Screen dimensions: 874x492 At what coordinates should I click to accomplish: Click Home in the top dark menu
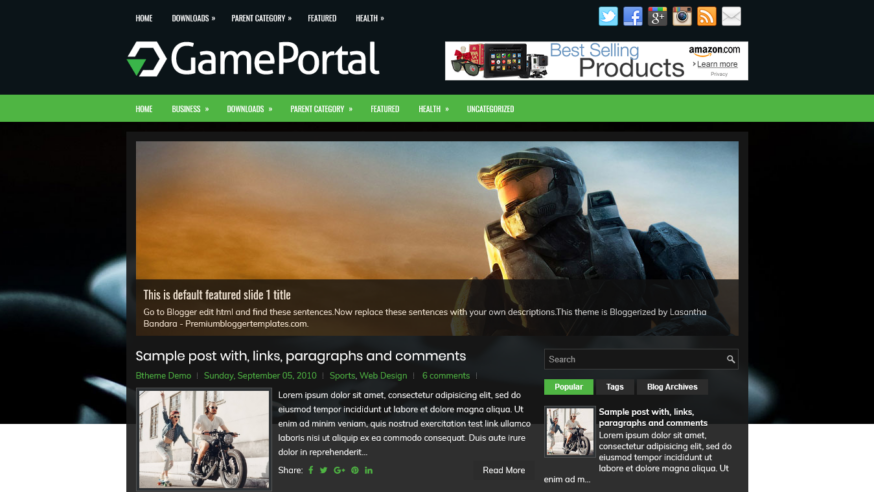[144, 18]
